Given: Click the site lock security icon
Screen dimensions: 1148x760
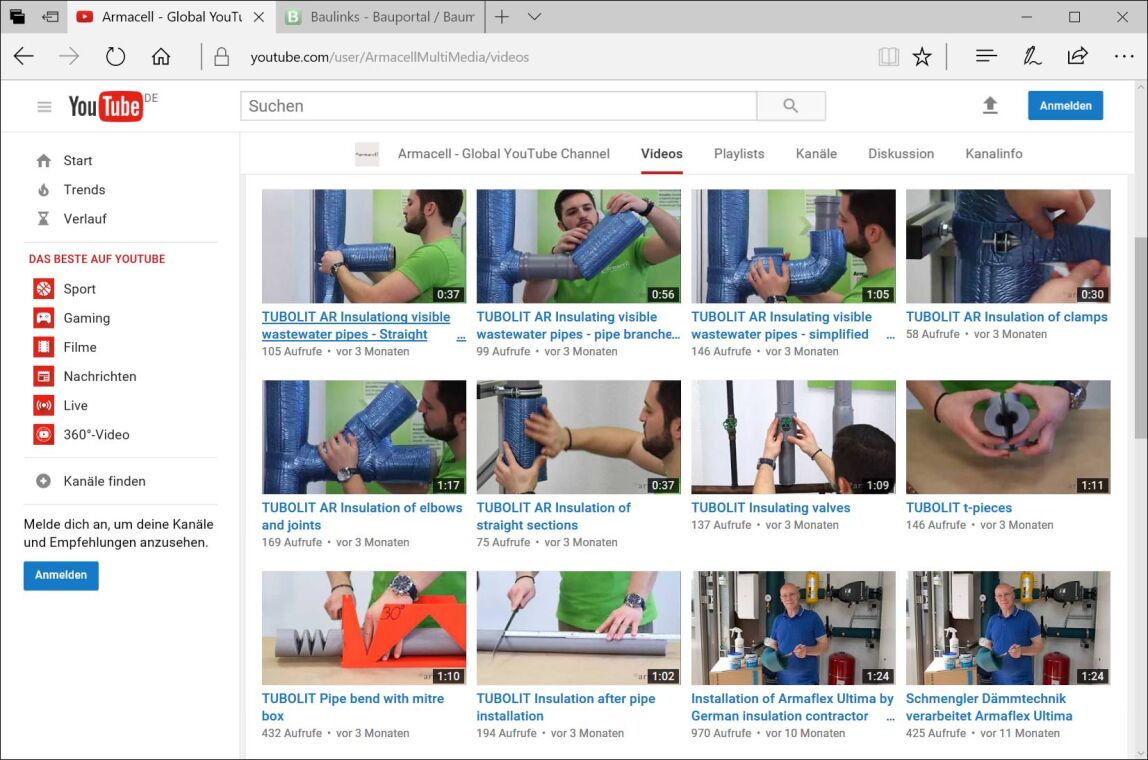Looking at the screenshot, I should coord(221,56).
